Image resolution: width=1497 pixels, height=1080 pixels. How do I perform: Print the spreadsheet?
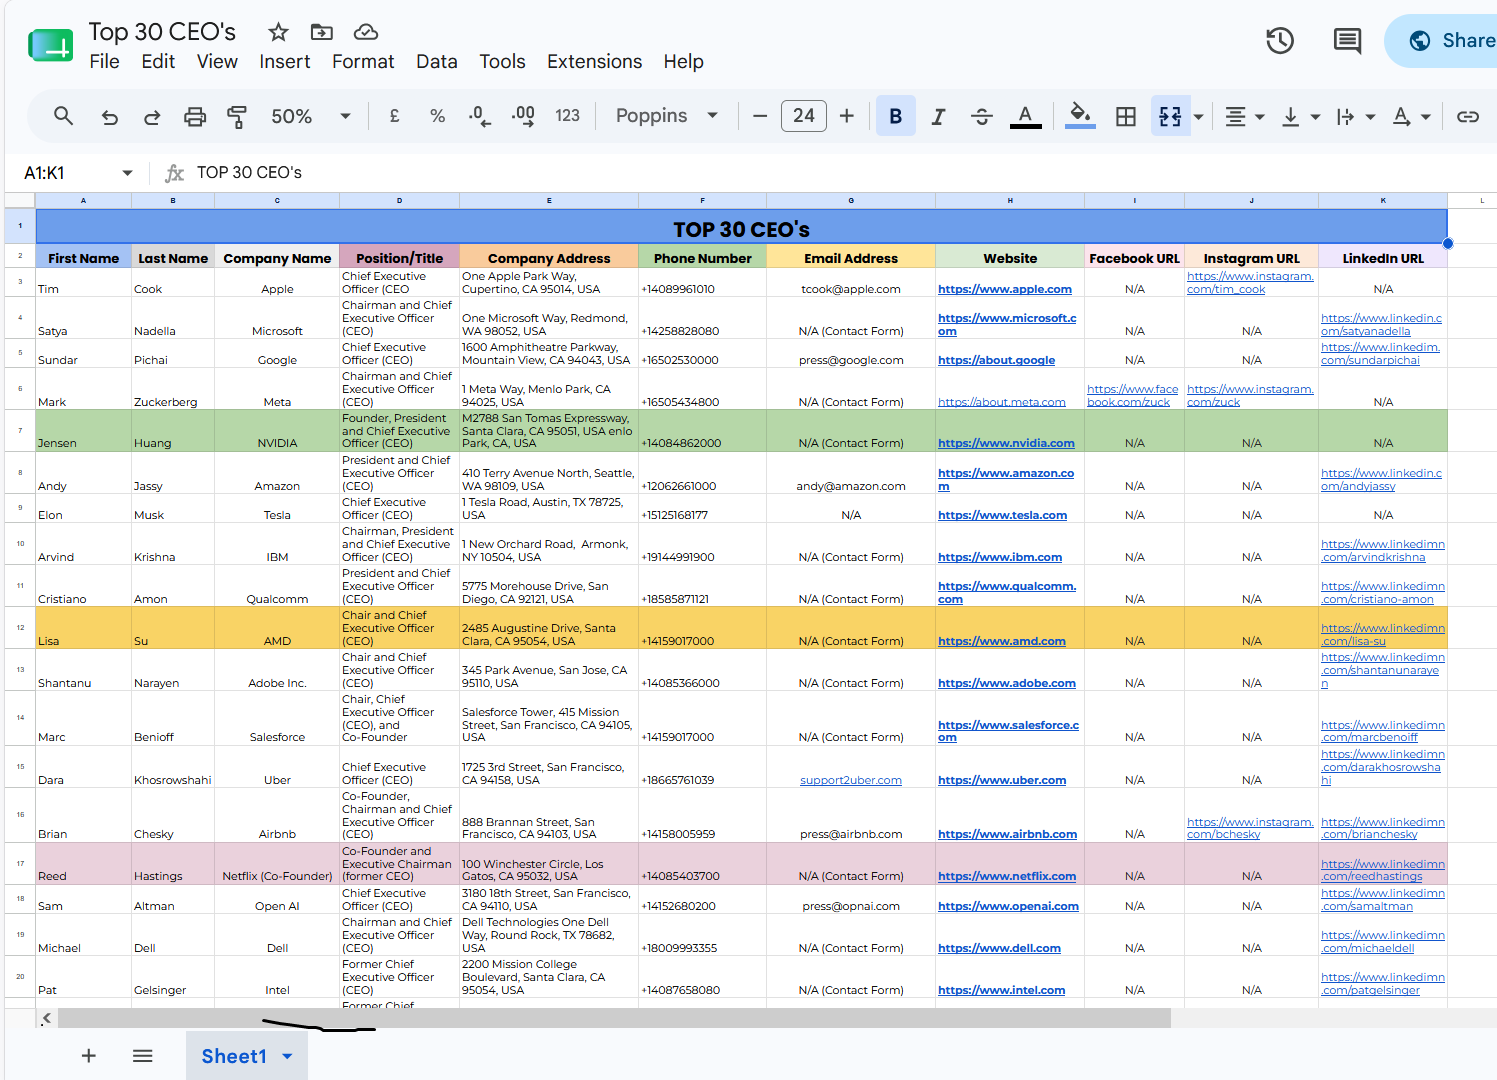click(195, 117)
